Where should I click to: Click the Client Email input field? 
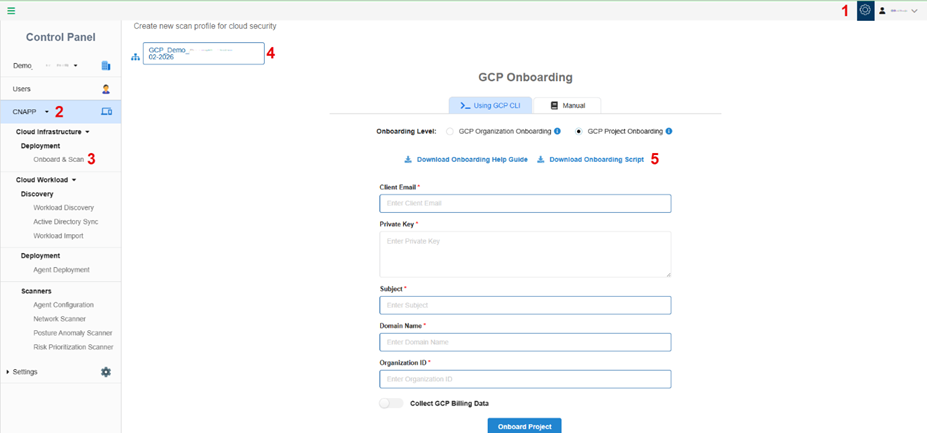click(x=525, y=203)
